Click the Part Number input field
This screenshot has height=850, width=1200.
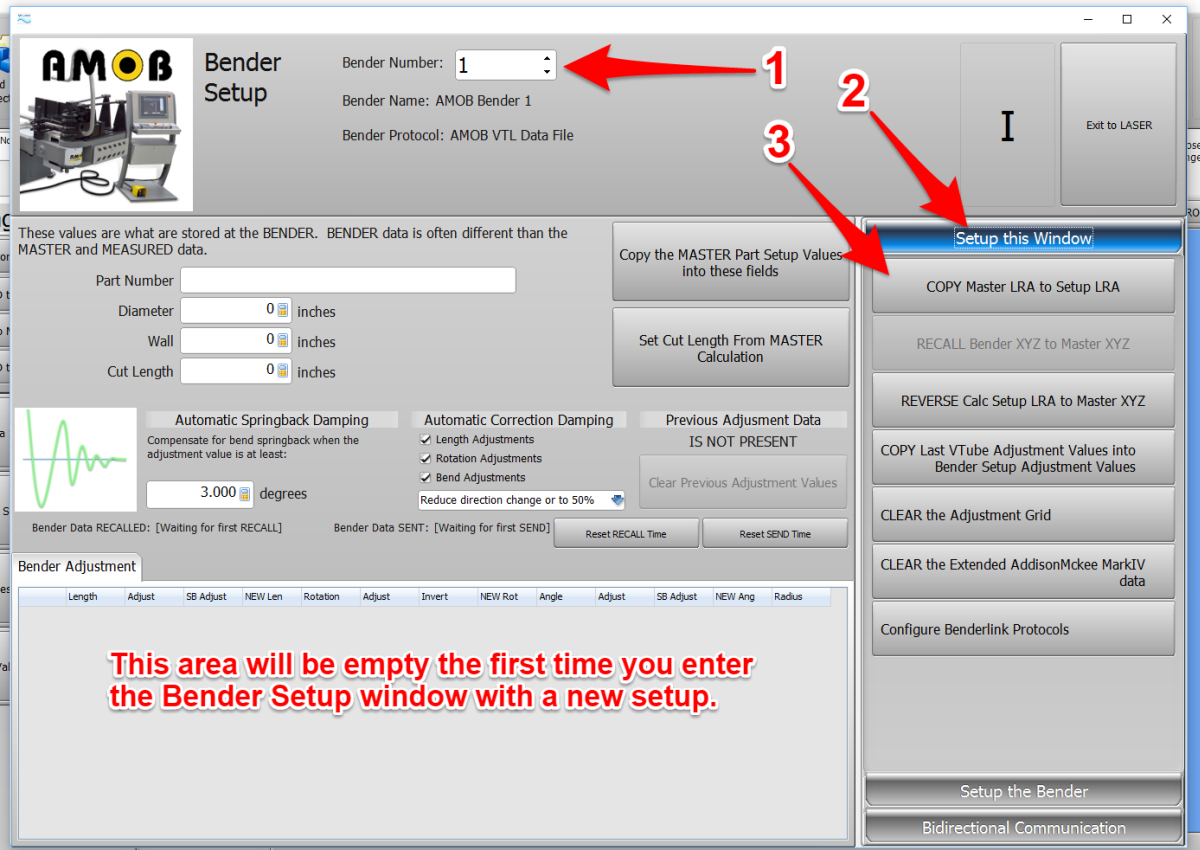pos(347,281)
